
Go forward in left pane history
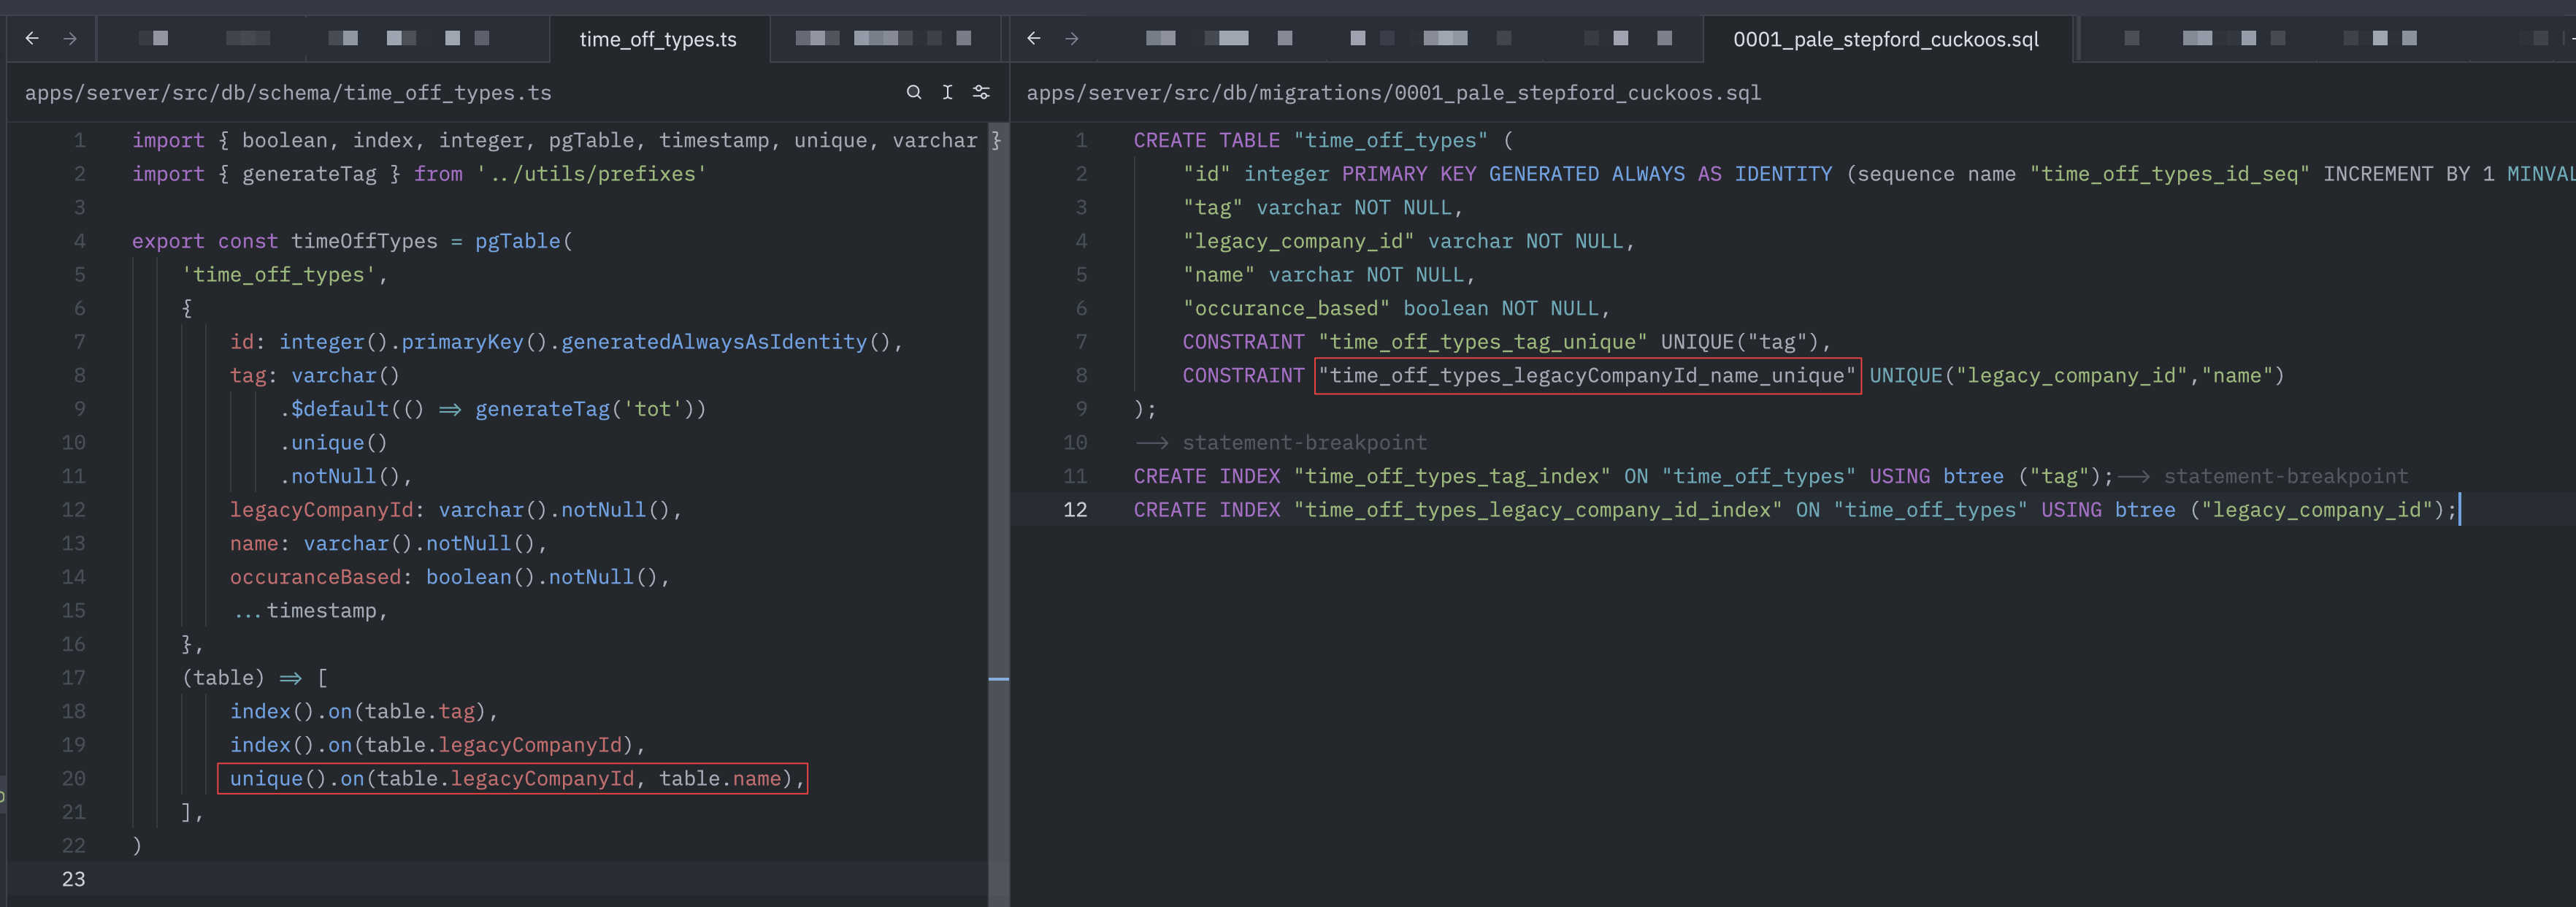pos(70,38)
